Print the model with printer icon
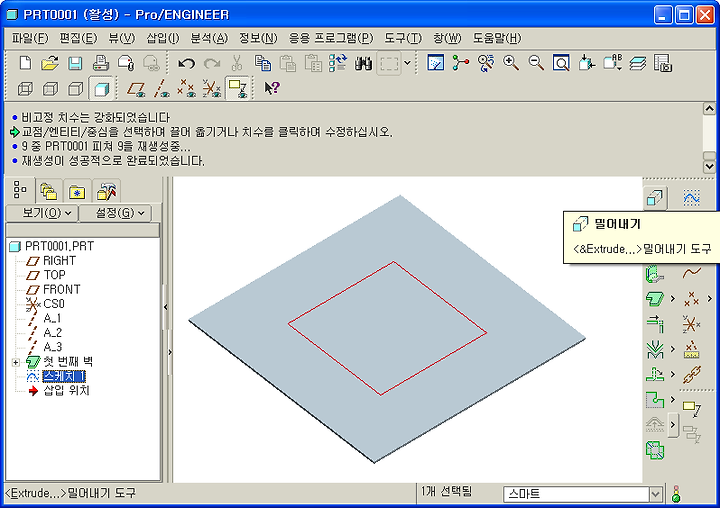 (x=101, y=62)
